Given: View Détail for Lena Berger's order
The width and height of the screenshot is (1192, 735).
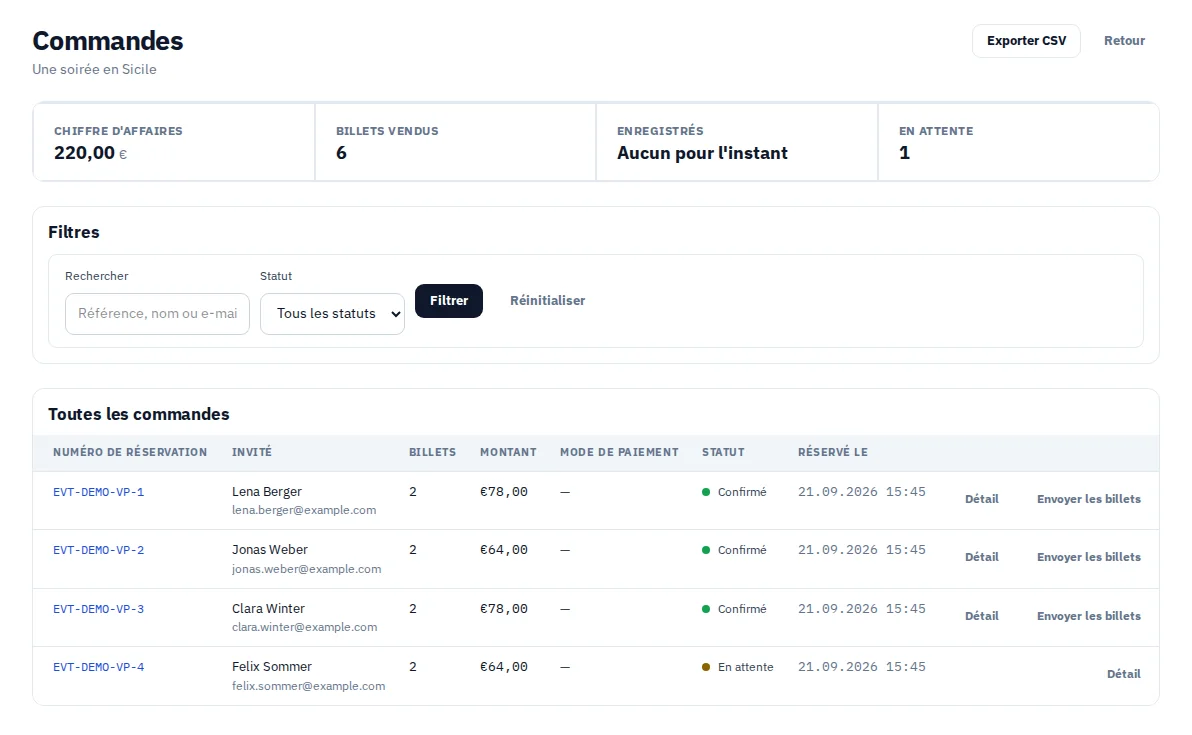Looking at the screenshot, I should pyautogui.click(x=981, y=499).
